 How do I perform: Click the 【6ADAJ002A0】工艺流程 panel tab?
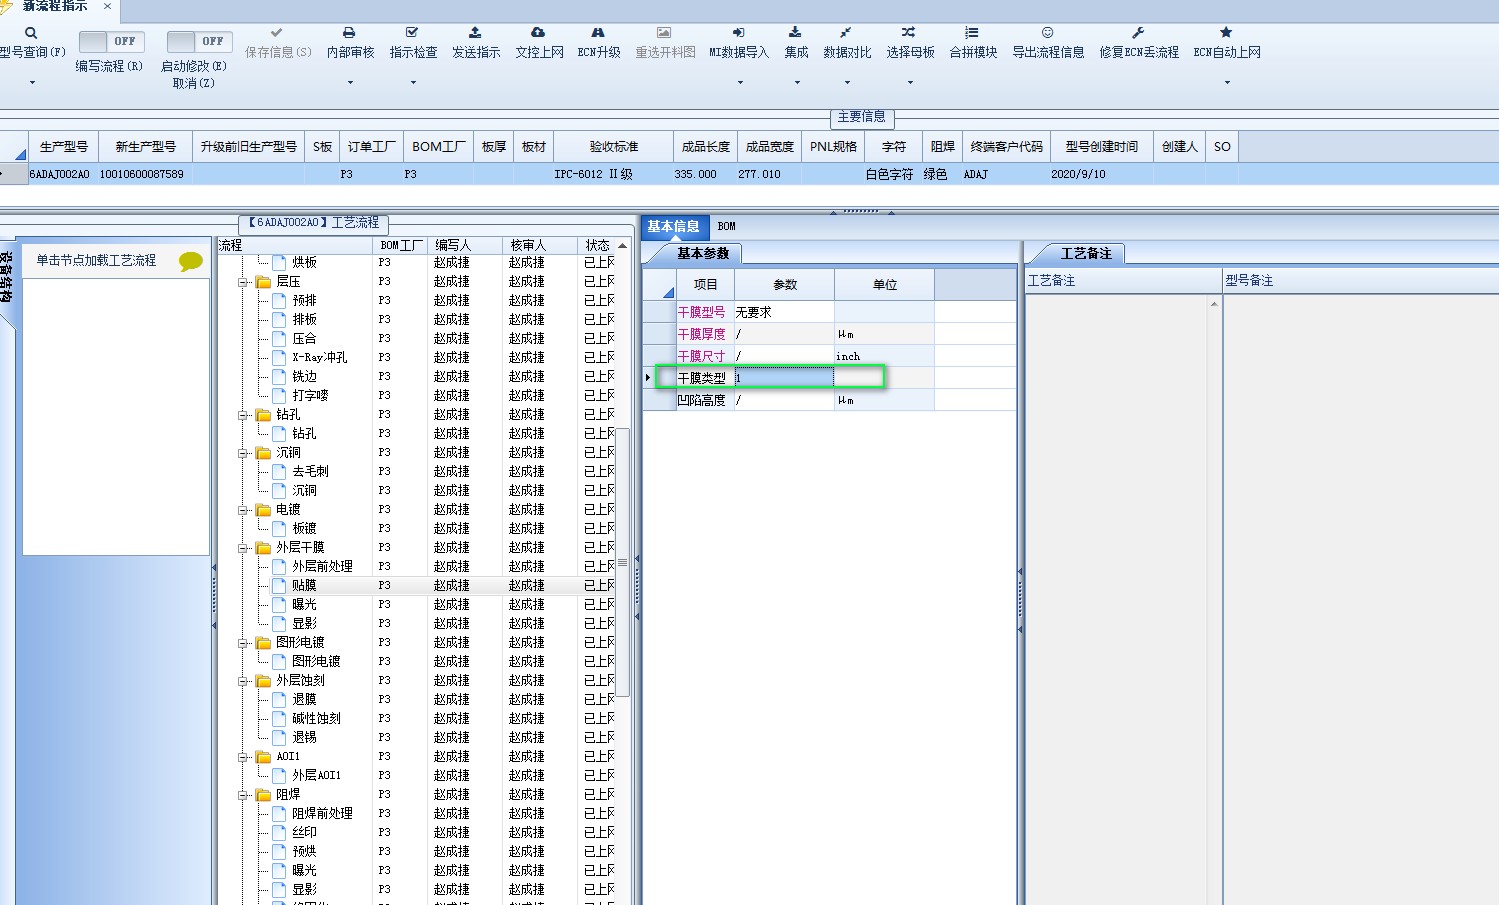[x=314, y=223]
